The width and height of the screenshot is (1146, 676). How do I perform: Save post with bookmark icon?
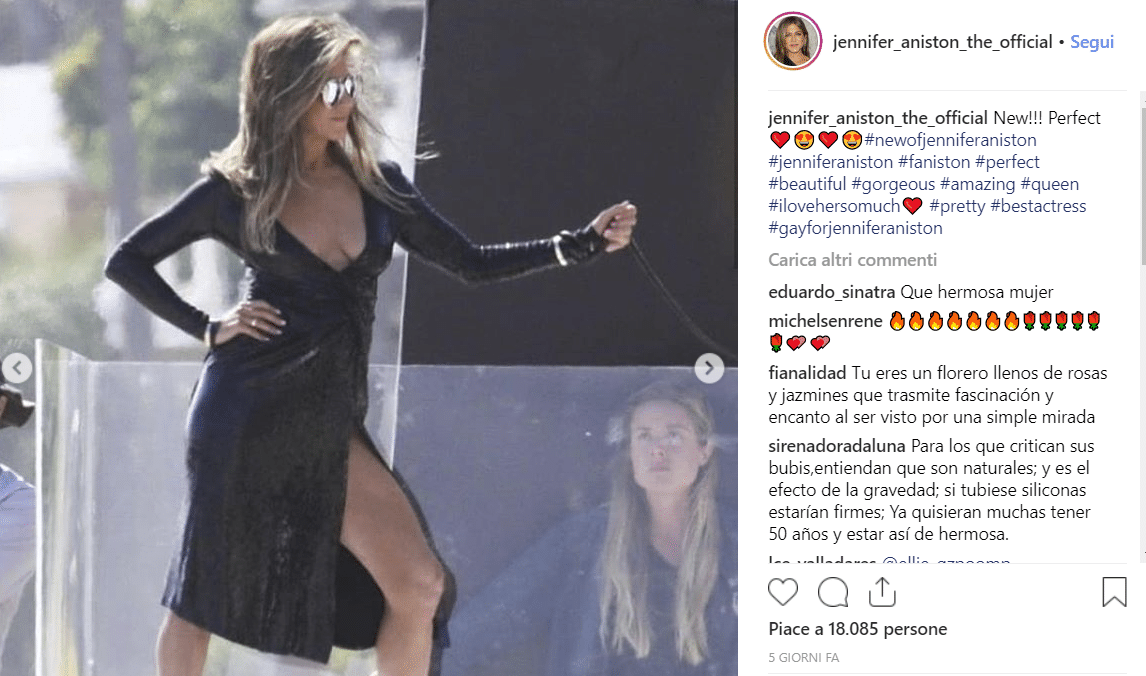1114,592
